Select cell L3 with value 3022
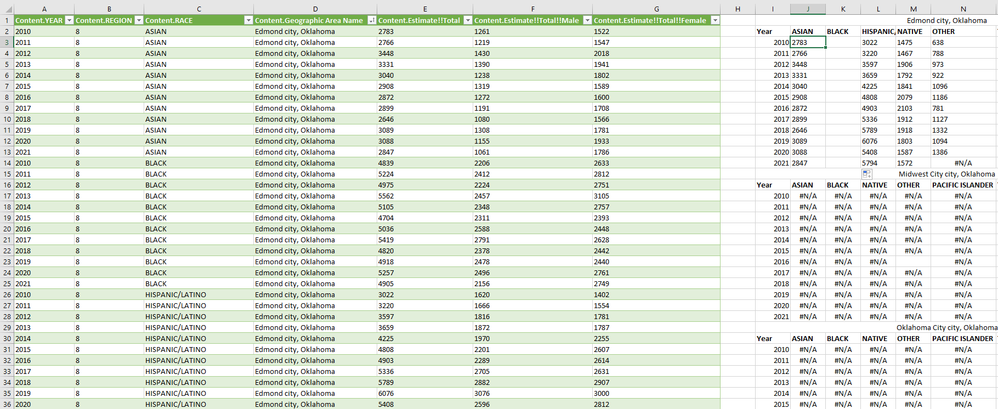Image resolution: width=998 pixels, height=409 pixels. [x=878, y=43]
